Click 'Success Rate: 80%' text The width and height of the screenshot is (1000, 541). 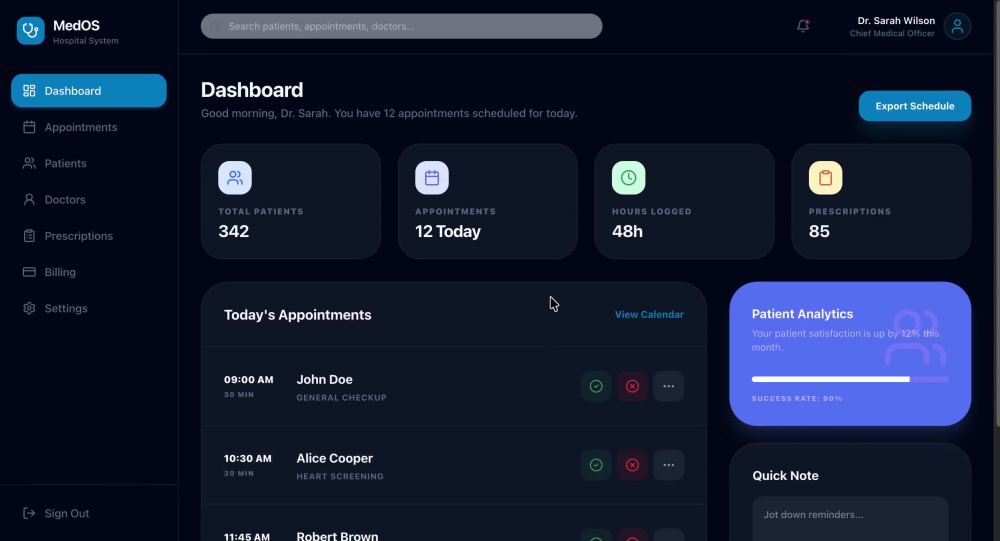pyautogui.click(x=797, y=398)
